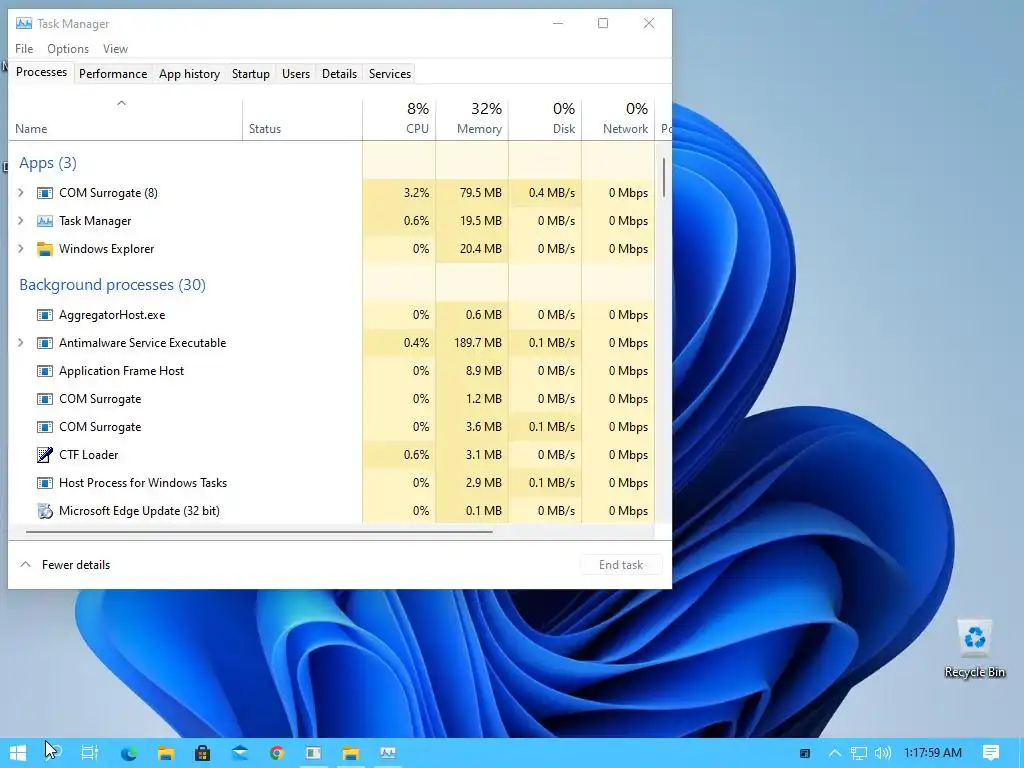Click the volume speaker tray icon
1024x768 pixels.
coord(882,753)
